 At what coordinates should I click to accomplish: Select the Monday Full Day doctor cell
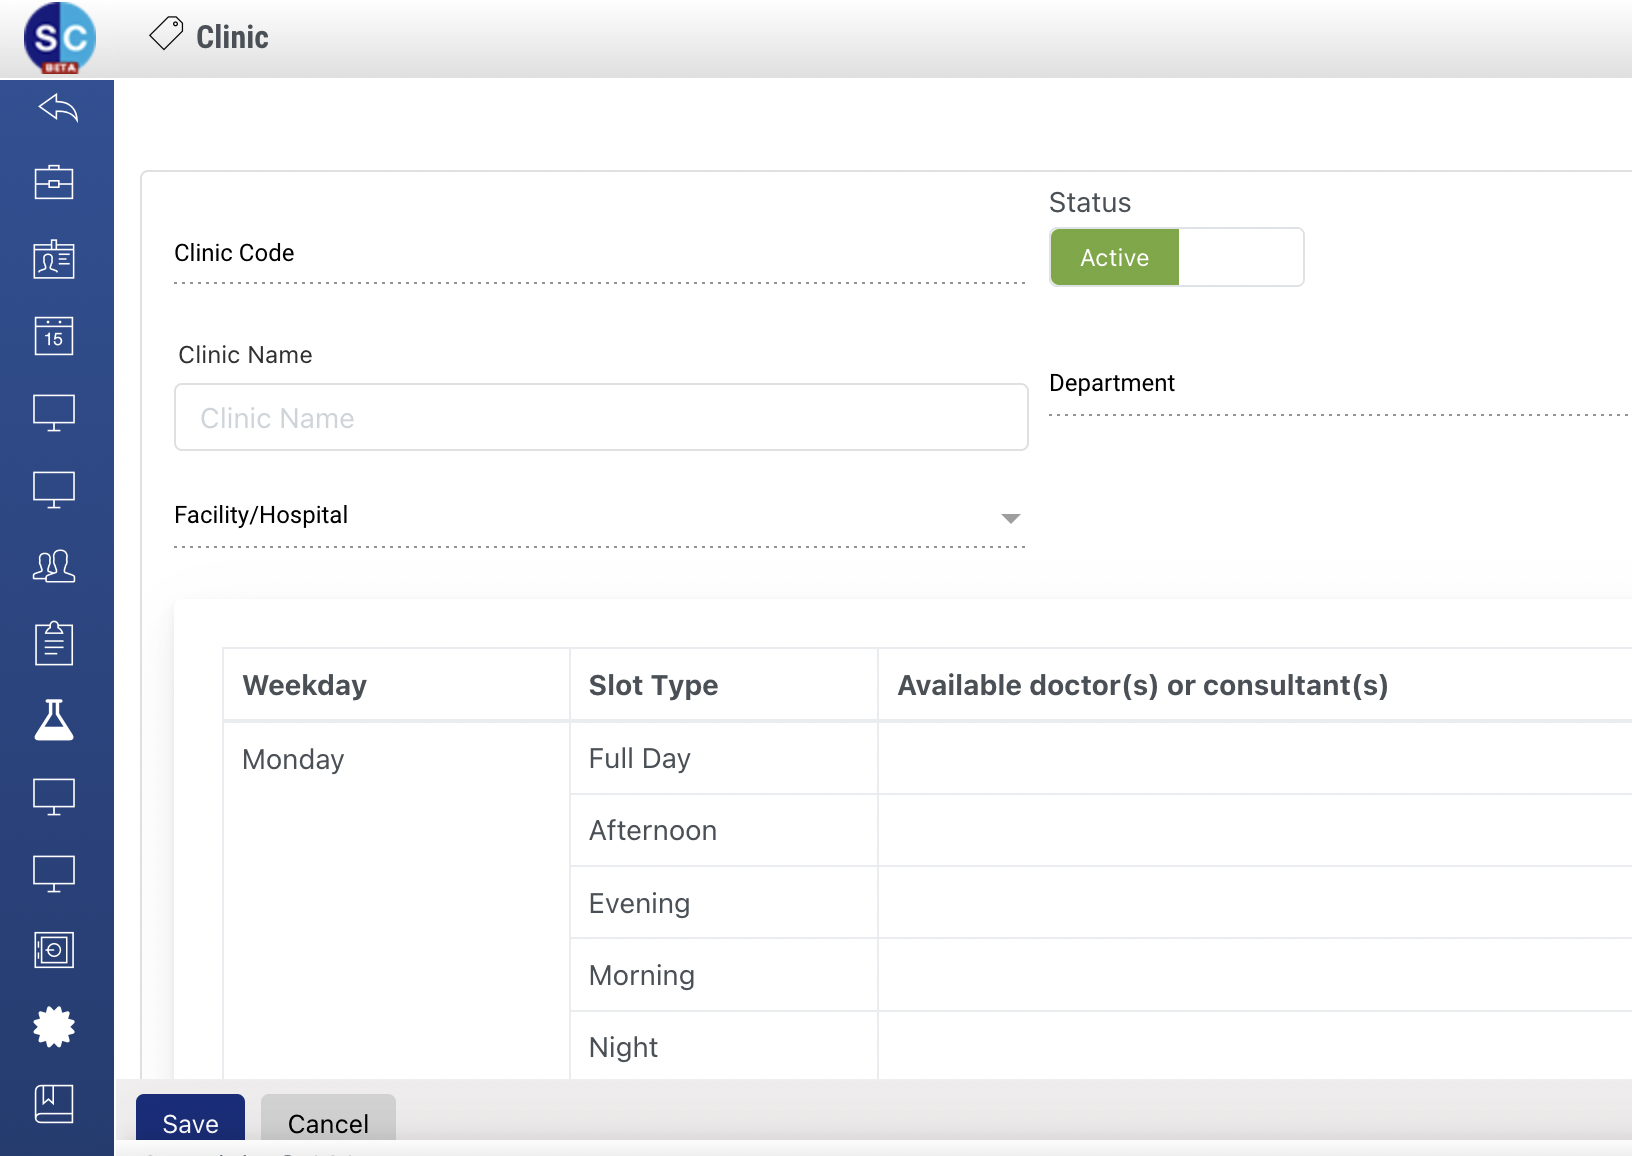click(1254, 758)
